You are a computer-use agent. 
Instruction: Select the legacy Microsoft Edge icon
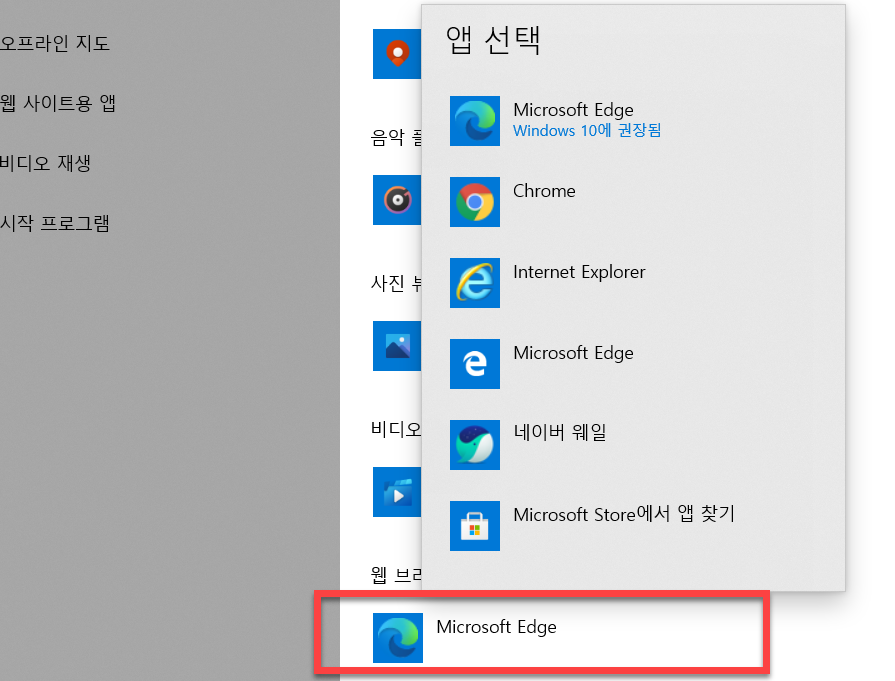(474, 364)
